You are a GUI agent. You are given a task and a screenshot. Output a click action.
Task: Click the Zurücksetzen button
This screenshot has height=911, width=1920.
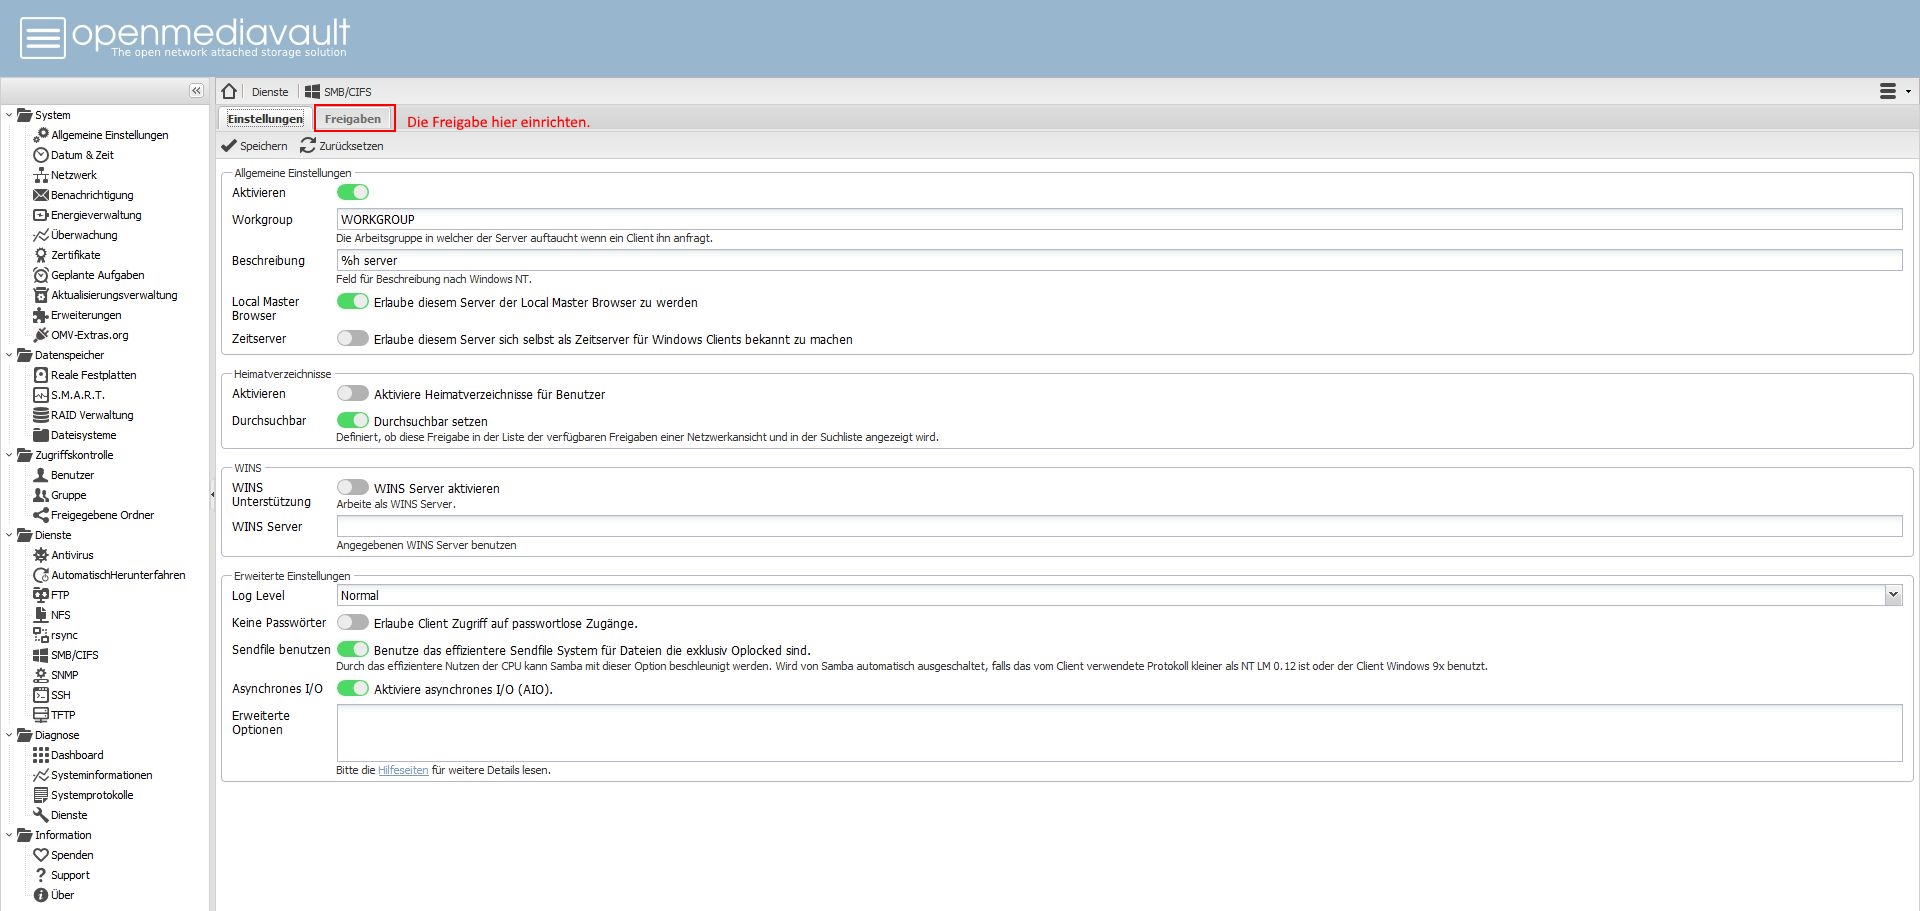tap(342, 146)
